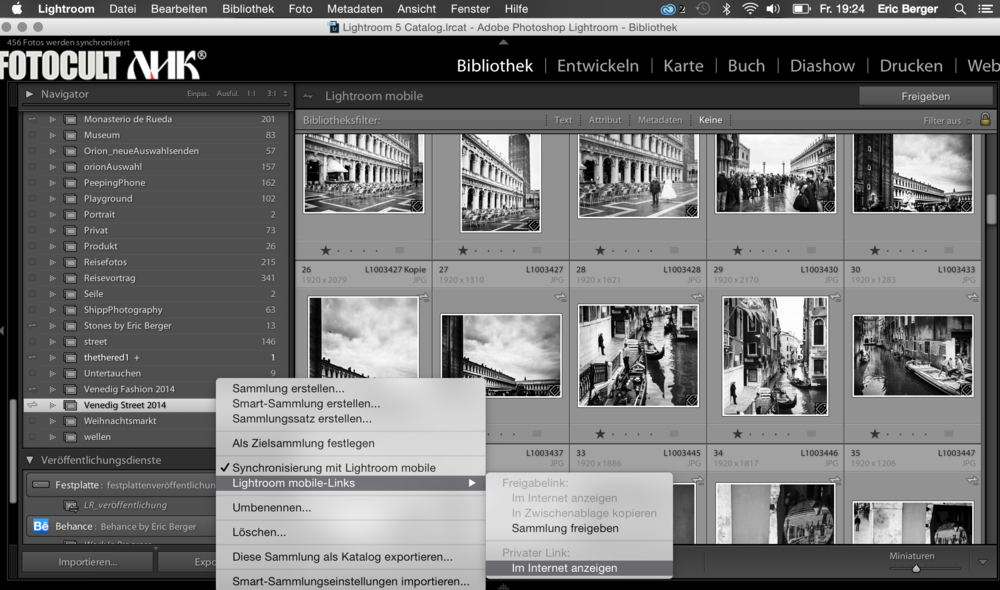Open the Spotlight search icon
Viewport: 1000px width, 590px height.
(959, 9)
